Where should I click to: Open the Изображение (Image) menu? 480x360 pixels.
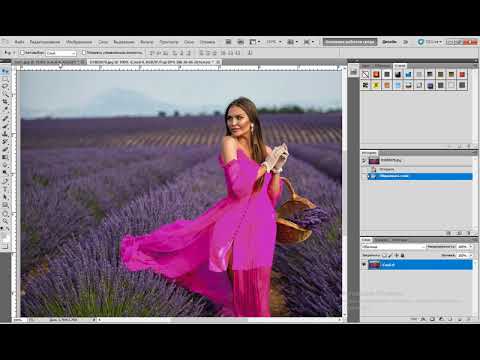click(x=79, y=42)
